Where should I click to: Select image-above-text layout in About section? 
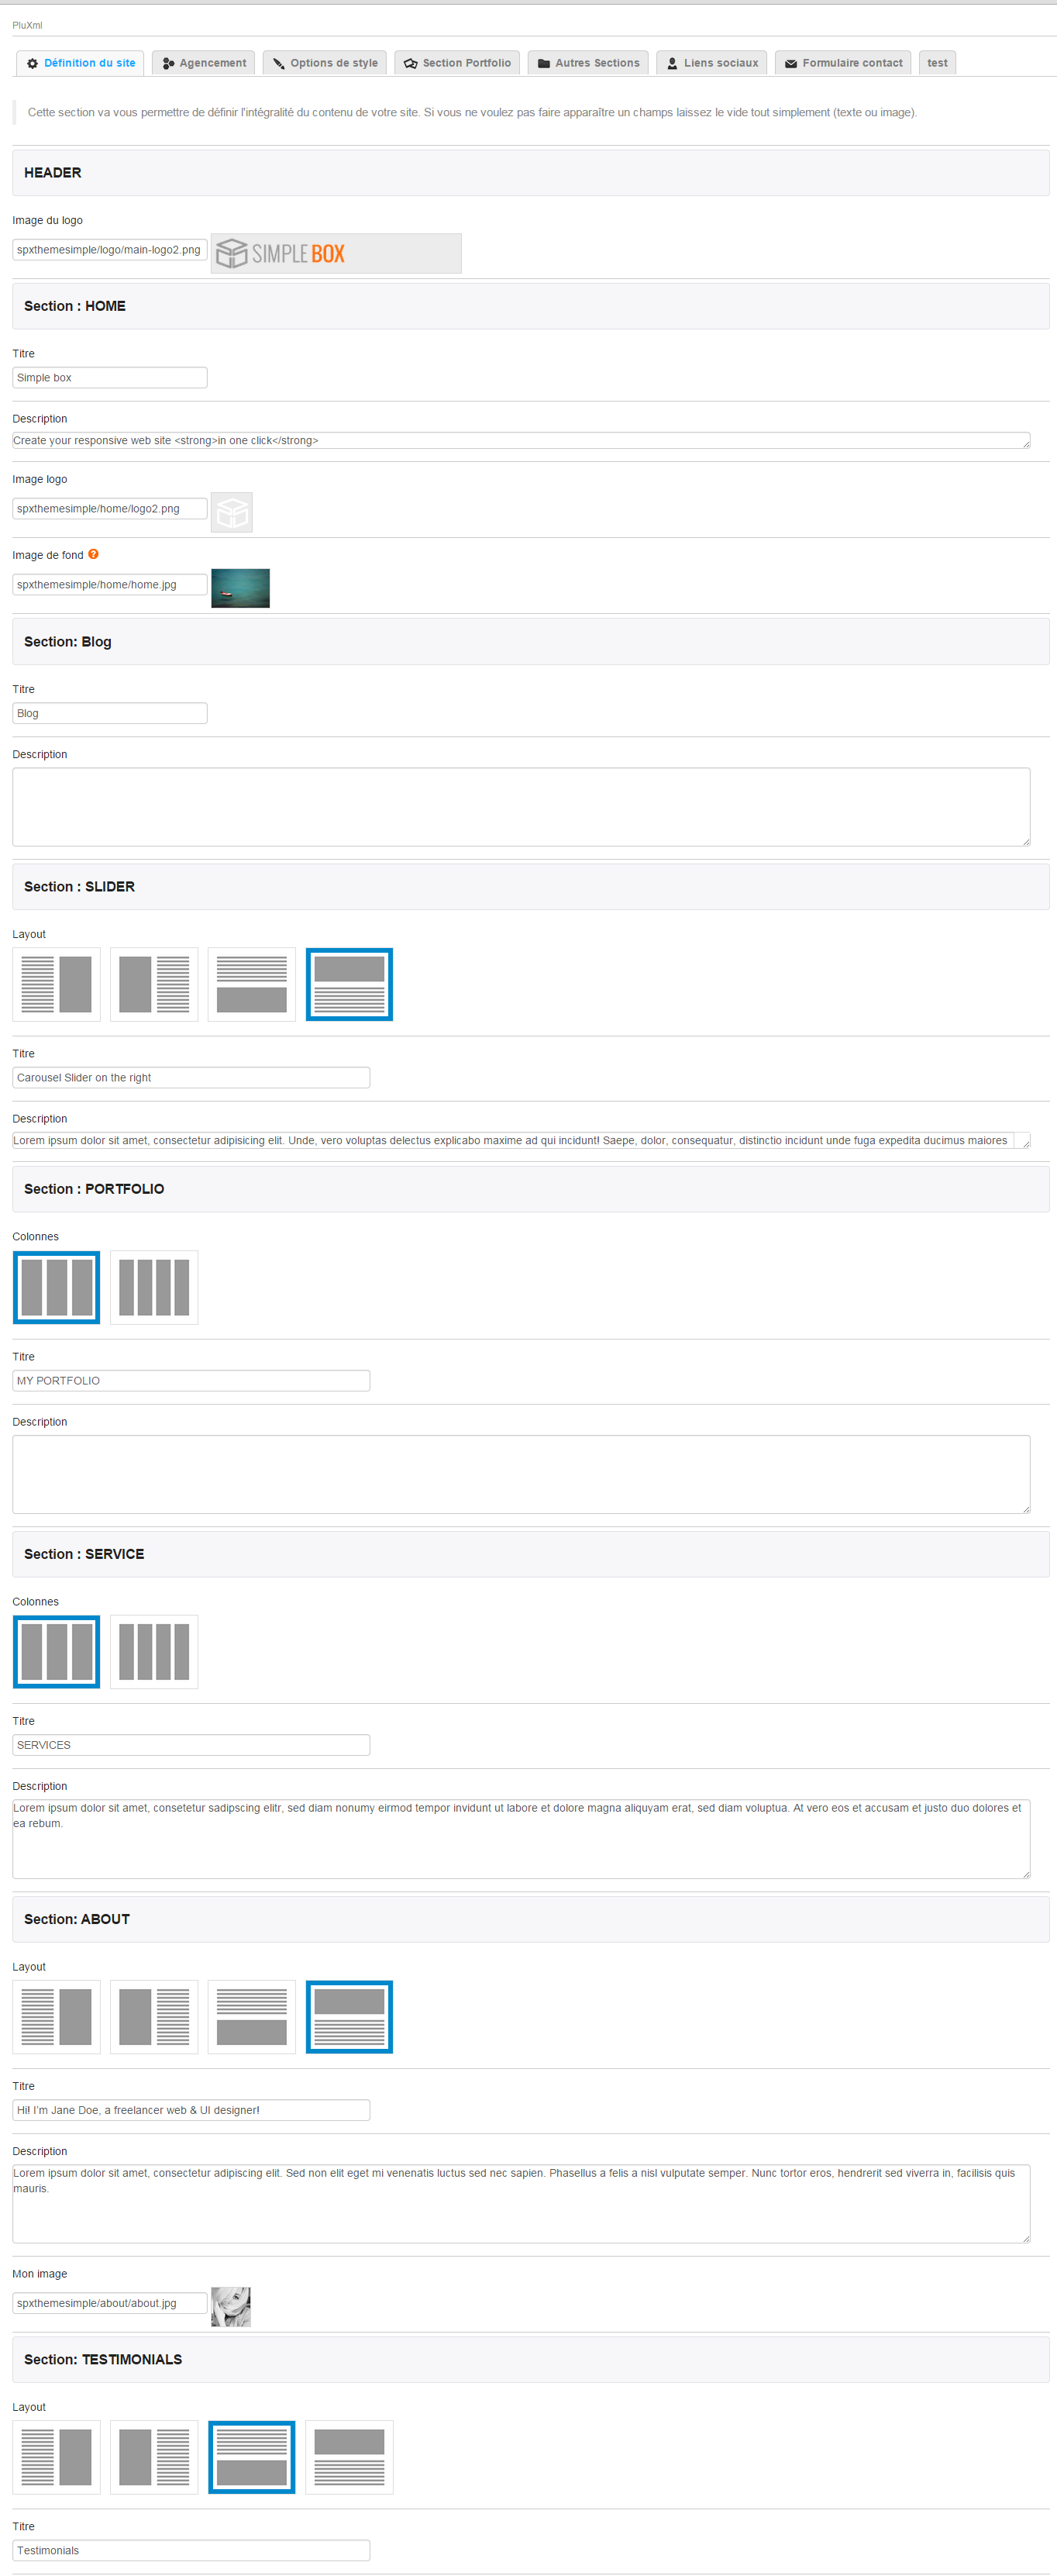click(x=349, y=2016)
